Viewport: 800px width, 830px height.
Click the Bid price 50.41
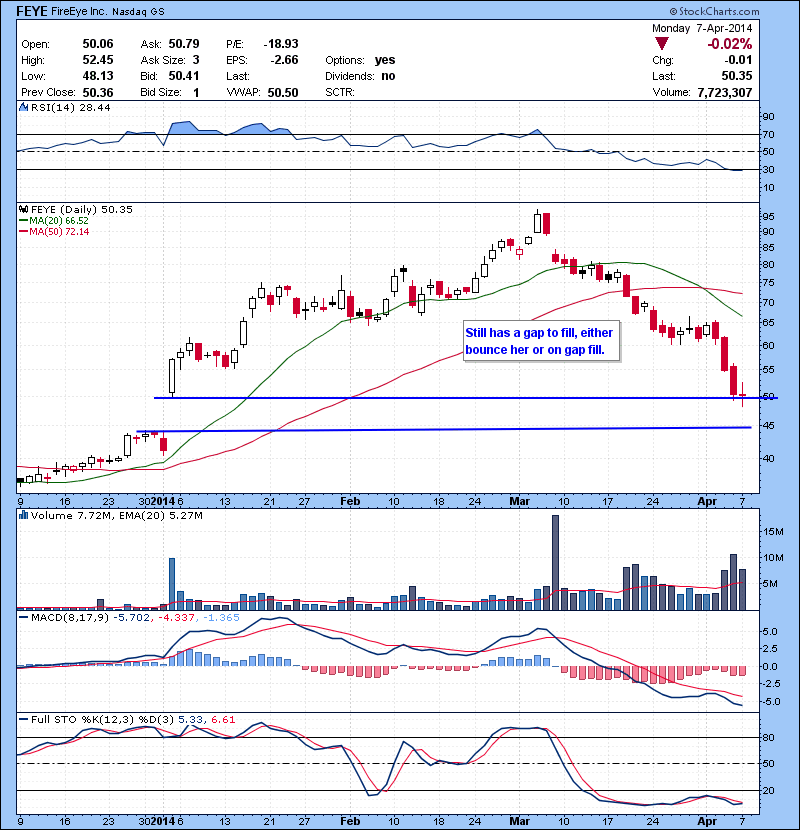184,76
